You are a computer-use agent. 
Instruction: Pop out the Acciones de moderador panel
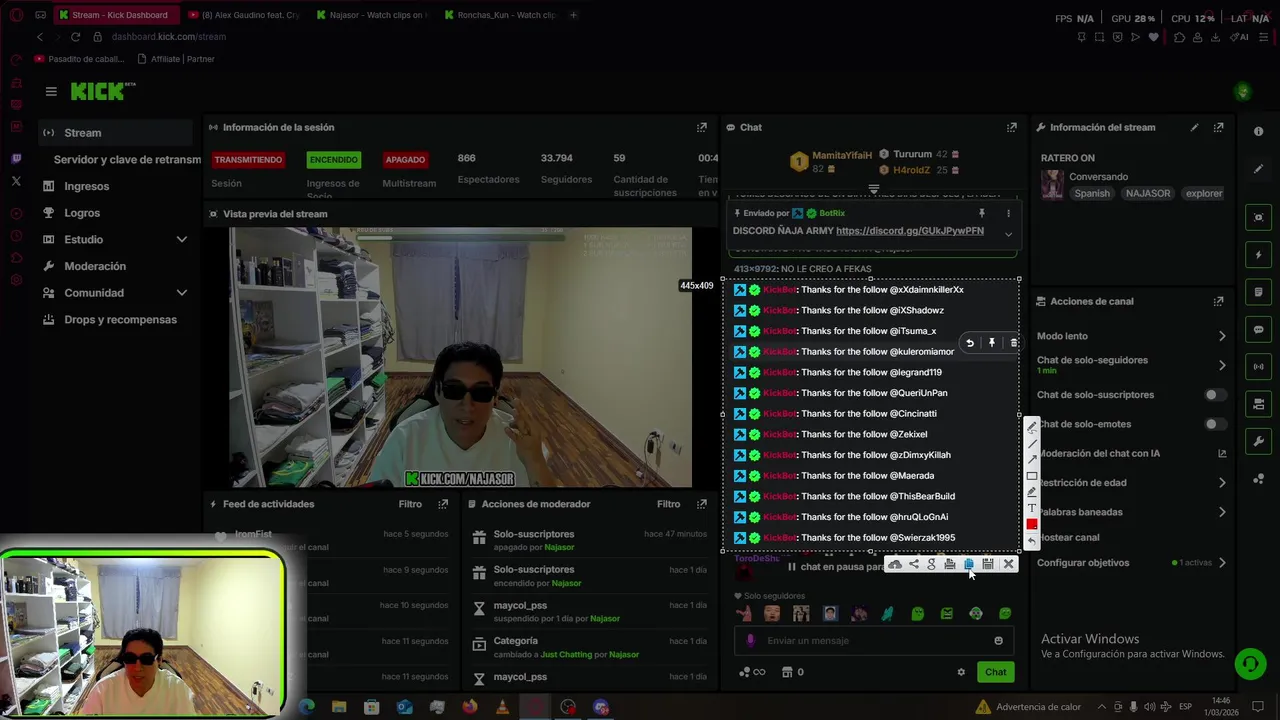point(701,504)
